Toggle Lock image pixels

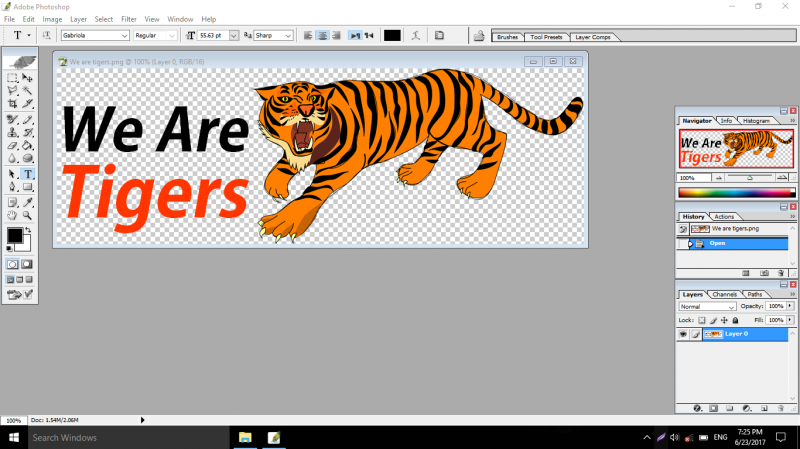coord(713,320)
